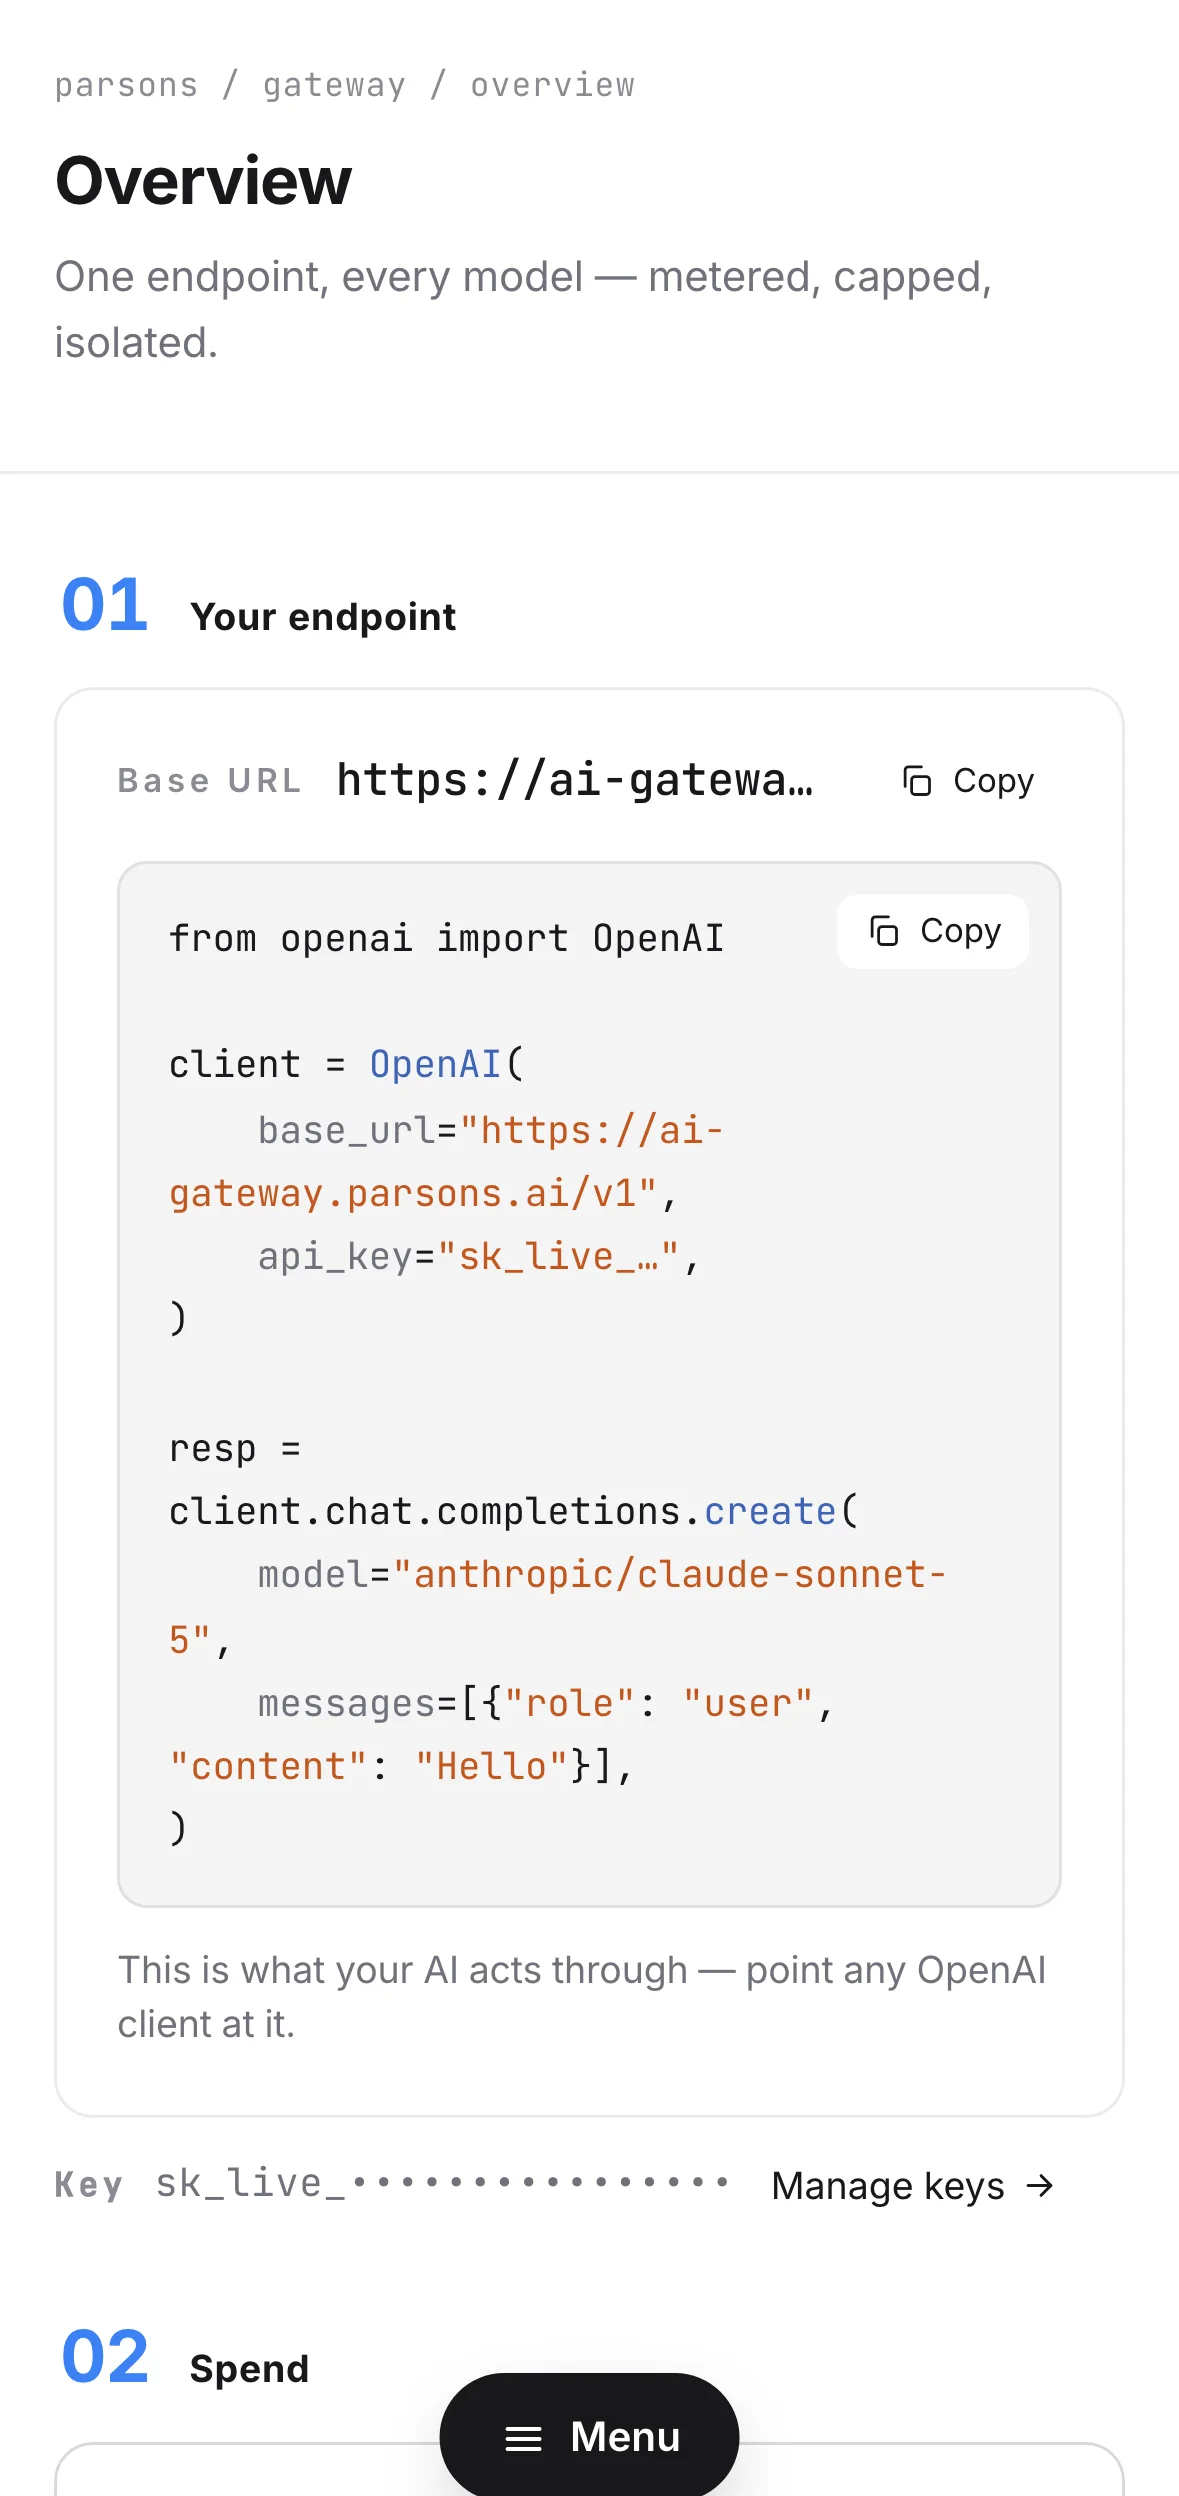Image resolution: width=1179 pixels, height=2496 pixels.
Task: Click the arrow icon after Manage keys
Action: tap(1040, 2185)
